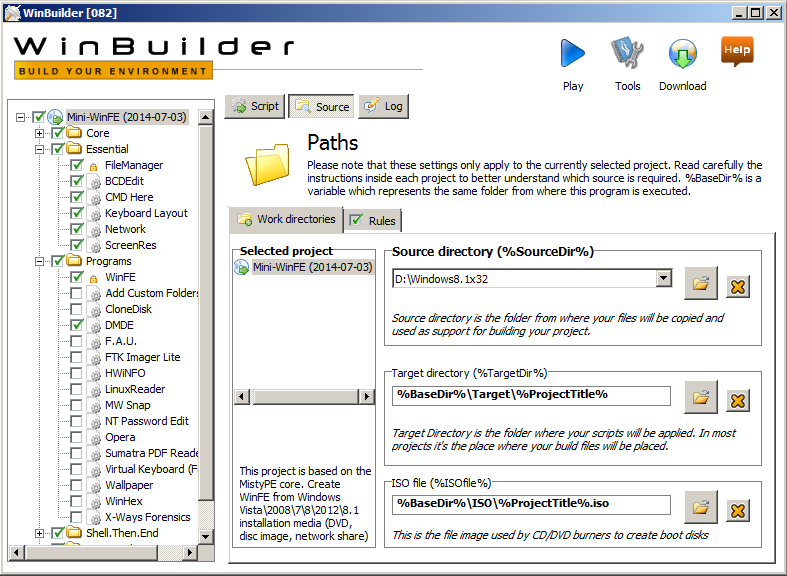Select the Source tab
Viewport: 787px width, 576px height.
click(321, 106)
